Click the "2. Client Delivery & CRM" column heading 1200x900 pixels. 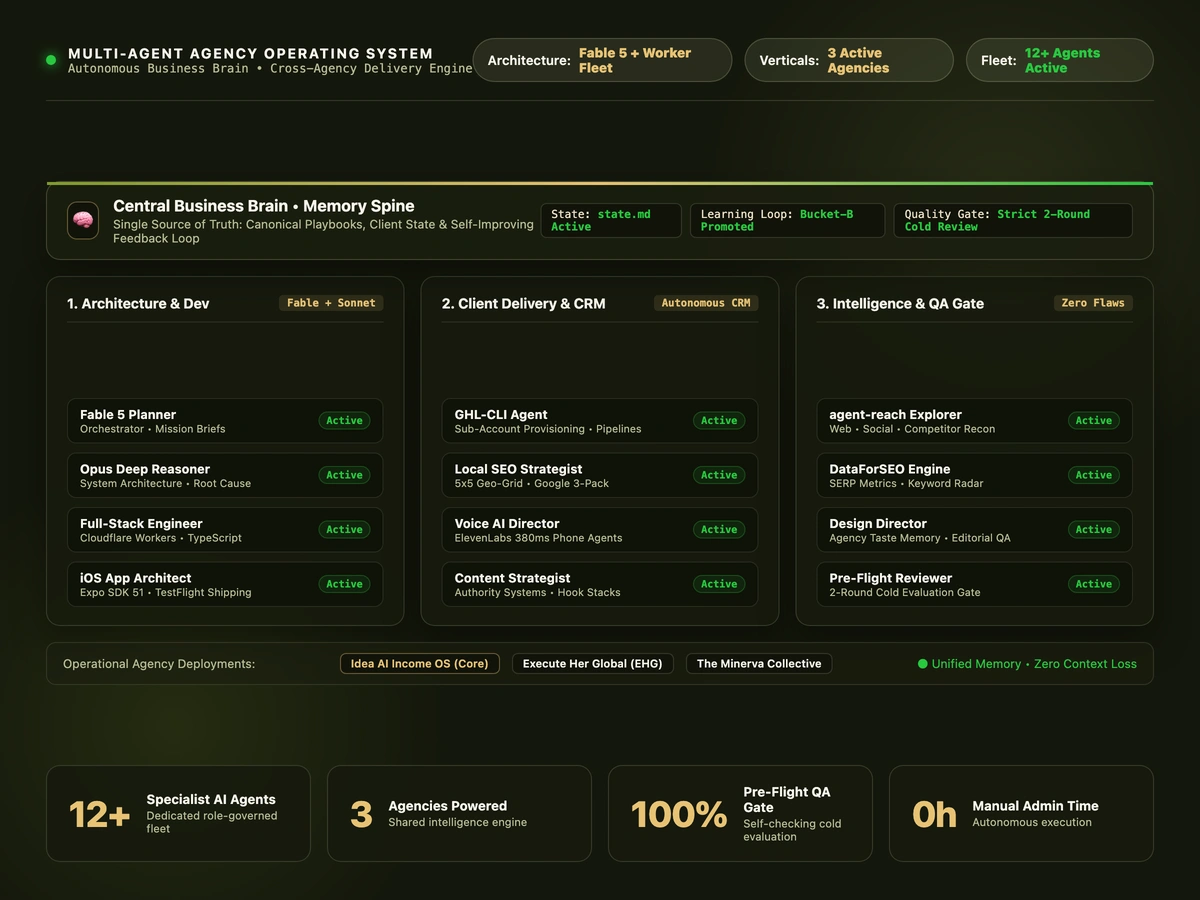(524, 304)
